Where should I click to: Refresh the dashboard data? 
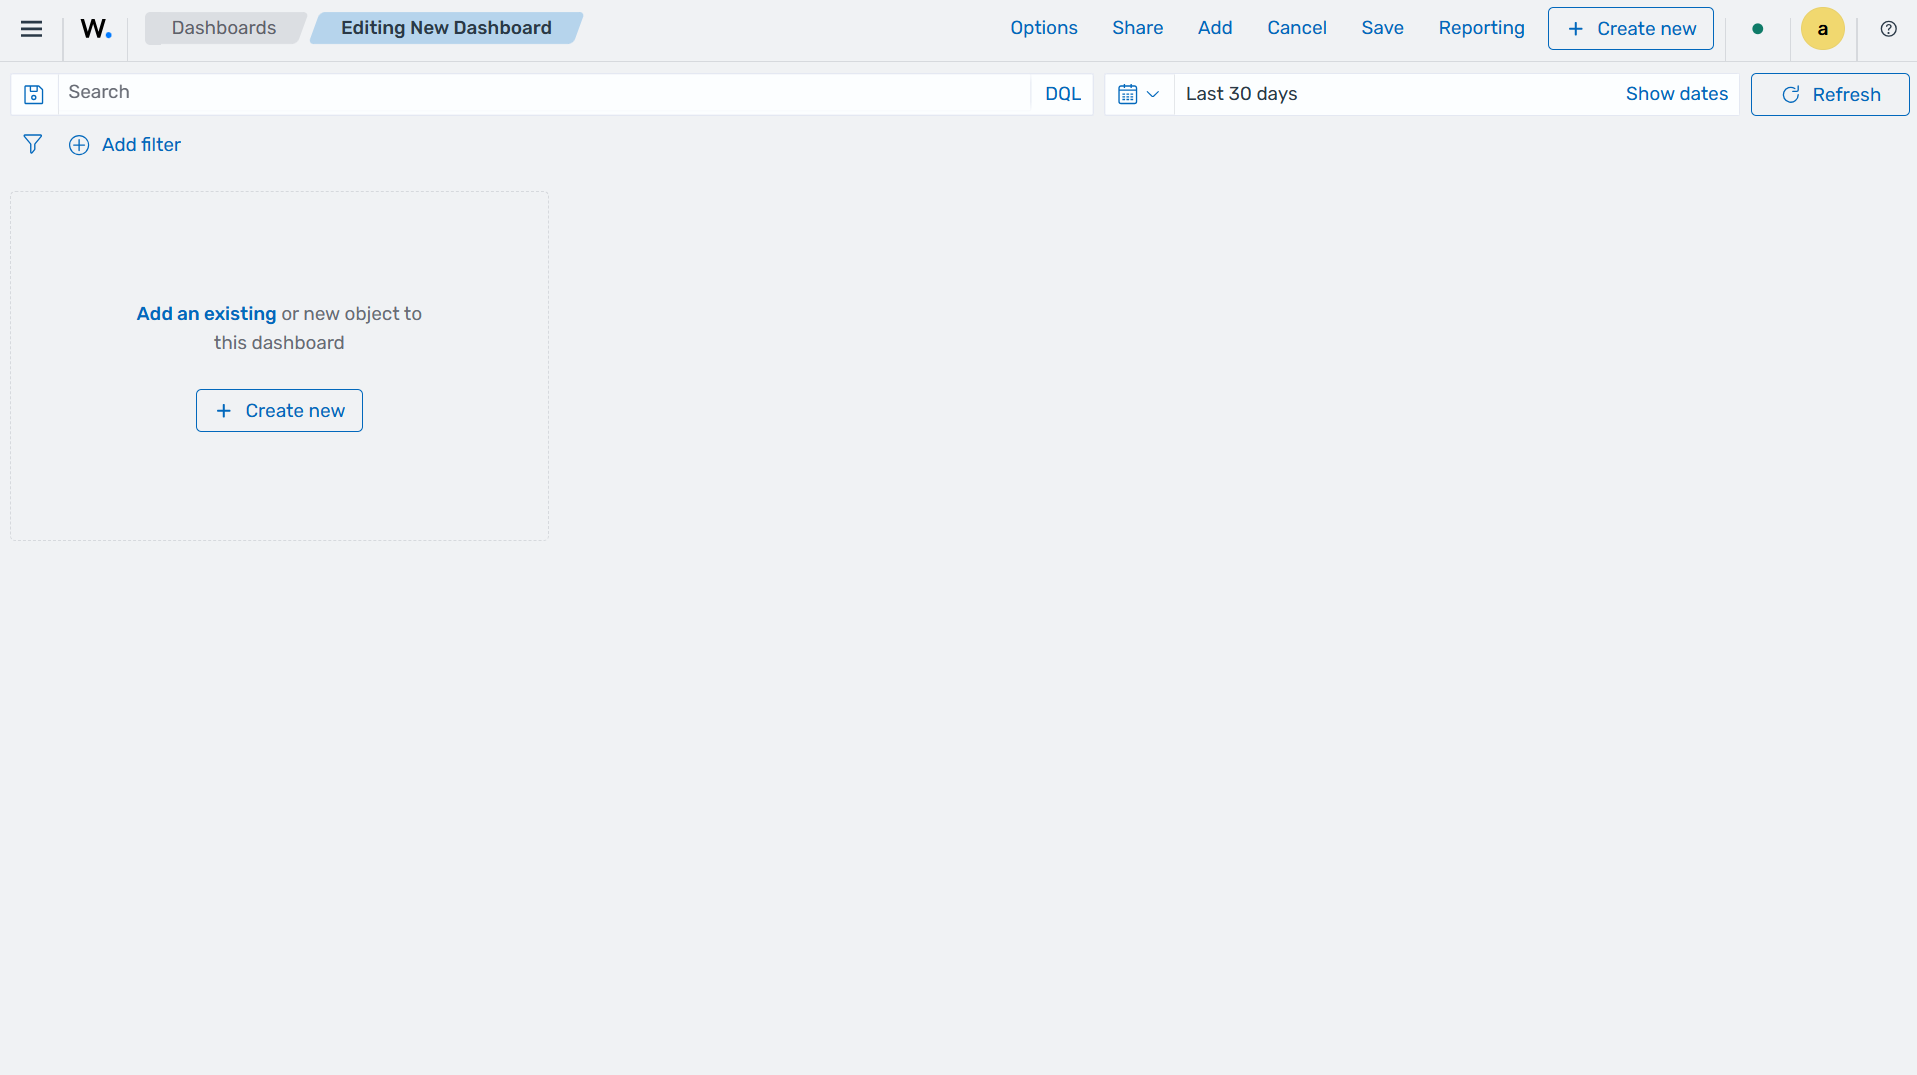pos(1829,94)
